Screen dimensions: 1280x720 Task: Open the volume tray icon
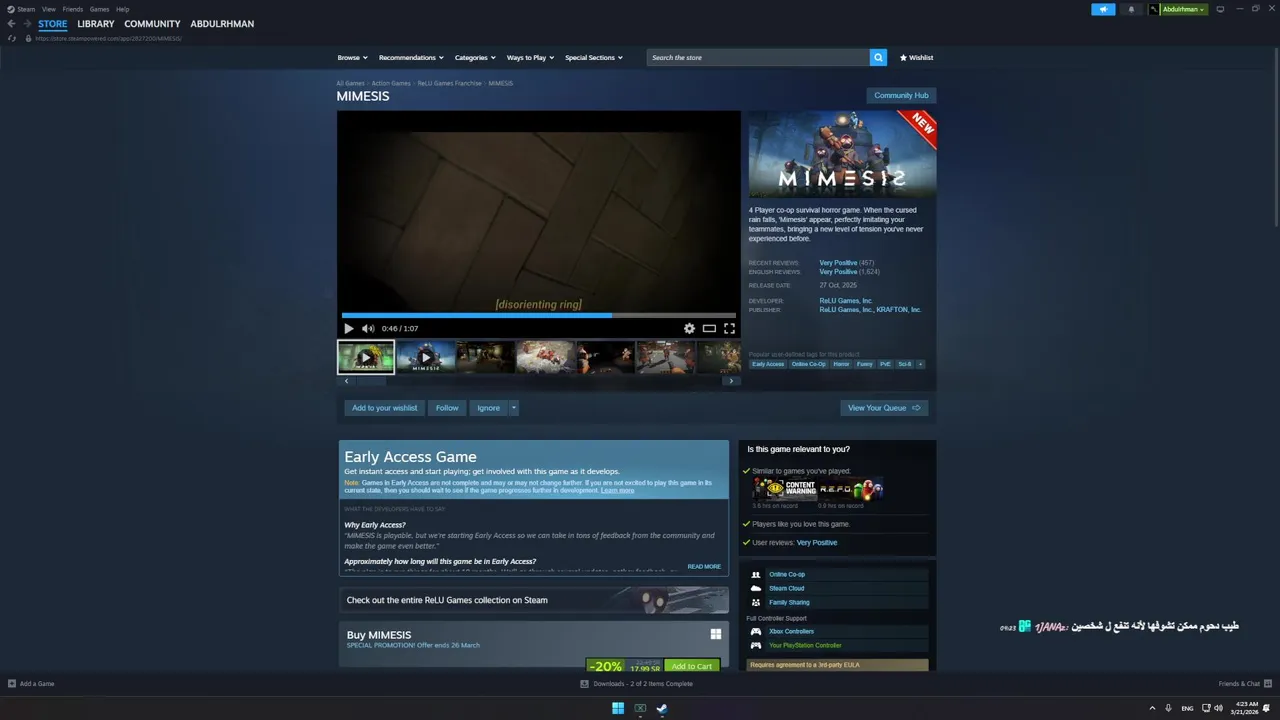click(1217, 708)
